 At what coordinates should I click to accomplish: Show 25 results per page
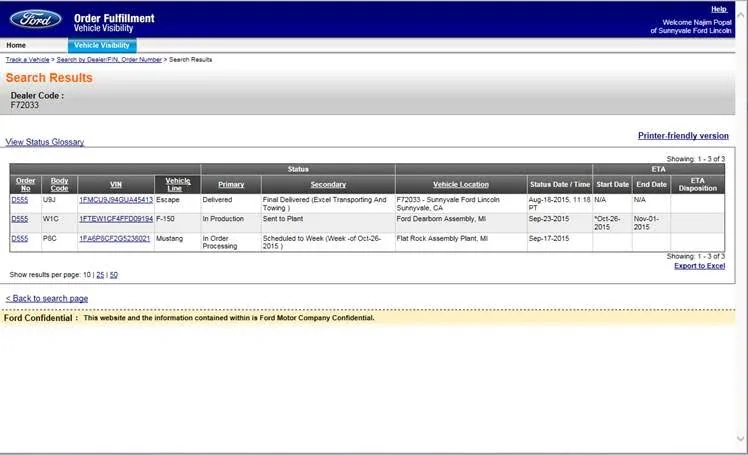100,275
